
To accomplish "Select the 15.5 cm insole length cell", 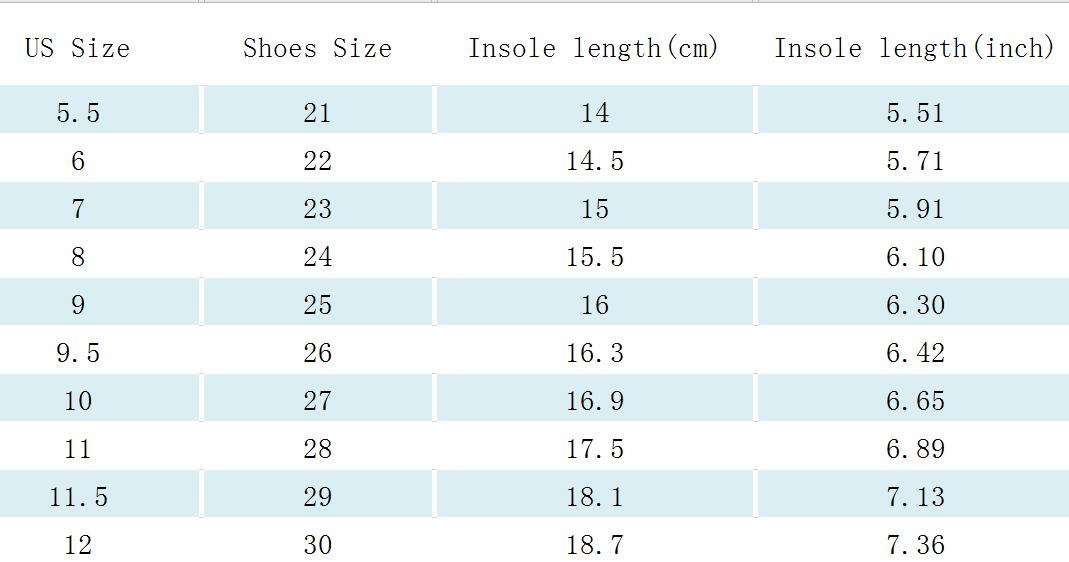I will 595,257.
